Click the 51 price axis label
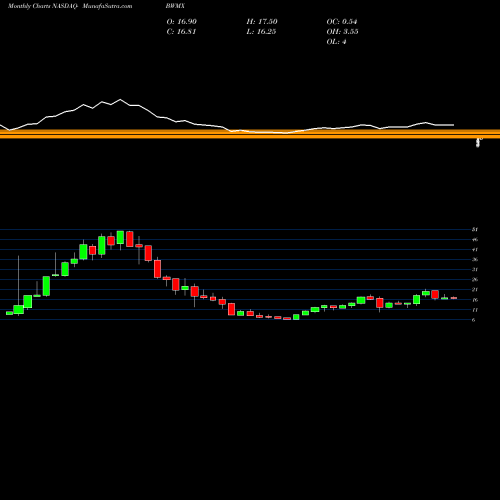 pyautogui.click(x=475, y=229)
